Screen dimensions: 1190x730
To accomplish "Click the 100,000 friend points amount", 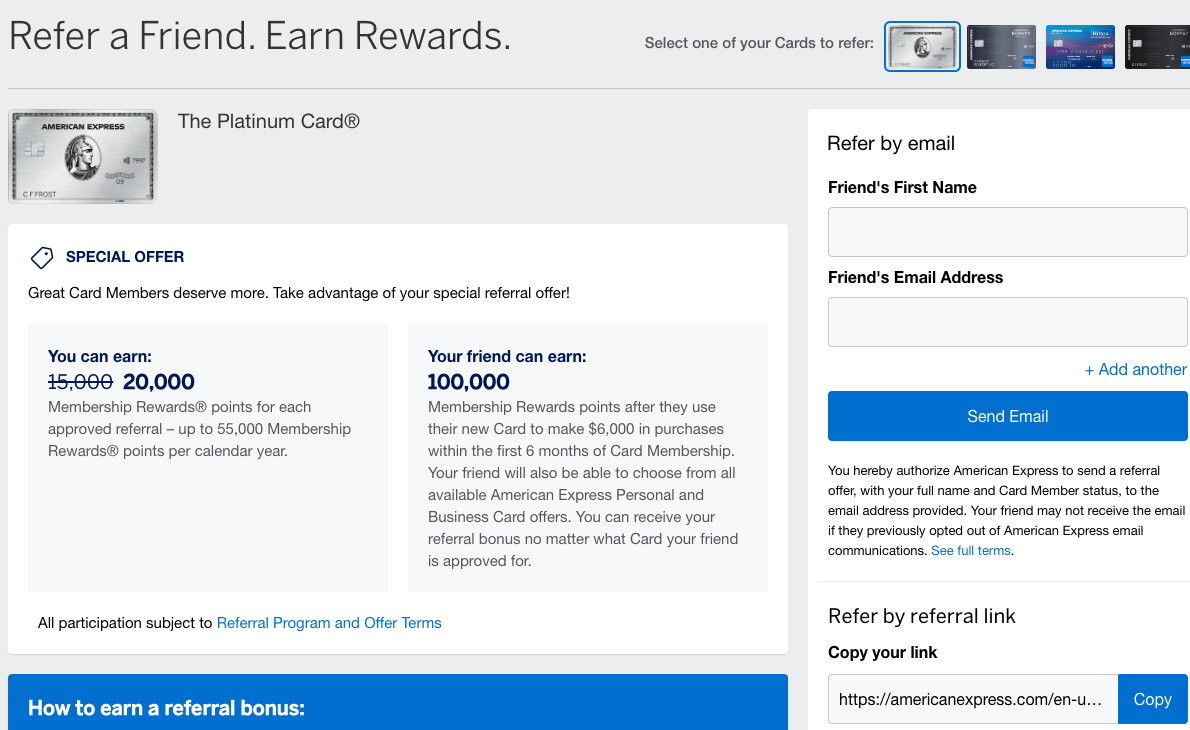I will click(x=468, y=381).
